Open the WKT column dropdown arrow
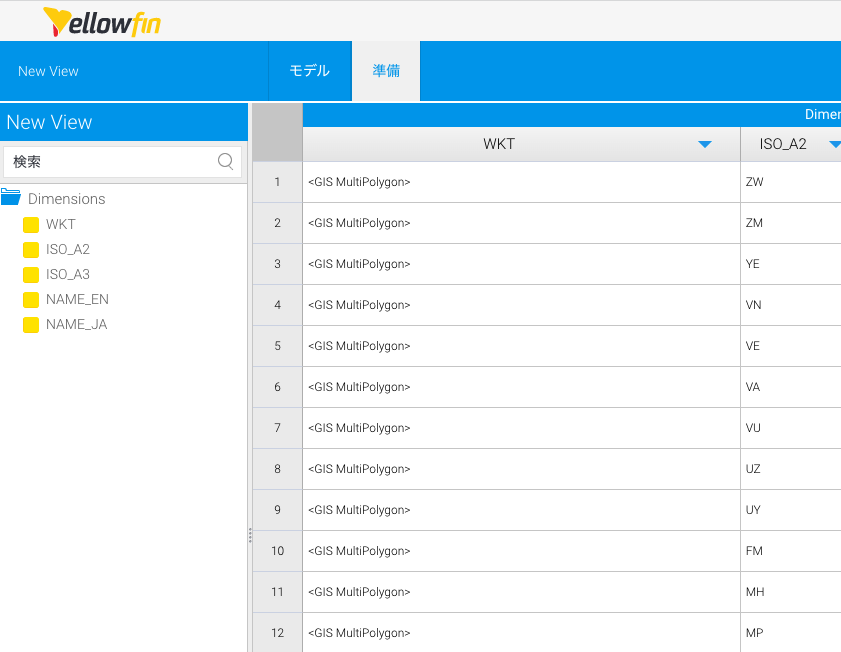The image size is (841, 652). click(x=705, y=144)
